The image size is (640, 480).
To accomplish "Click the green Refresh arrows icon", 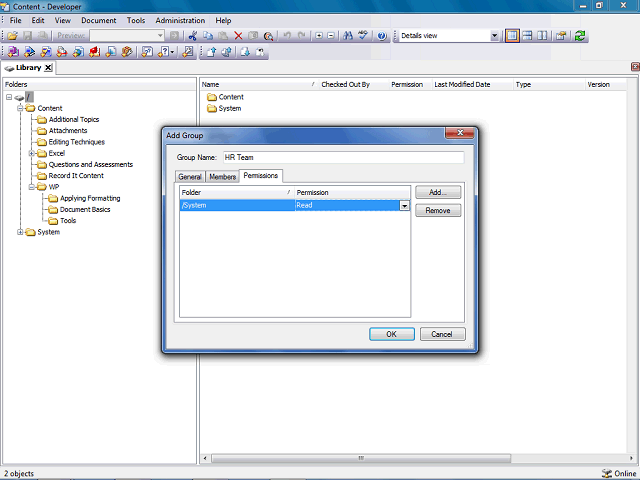I will coord(580,36).
